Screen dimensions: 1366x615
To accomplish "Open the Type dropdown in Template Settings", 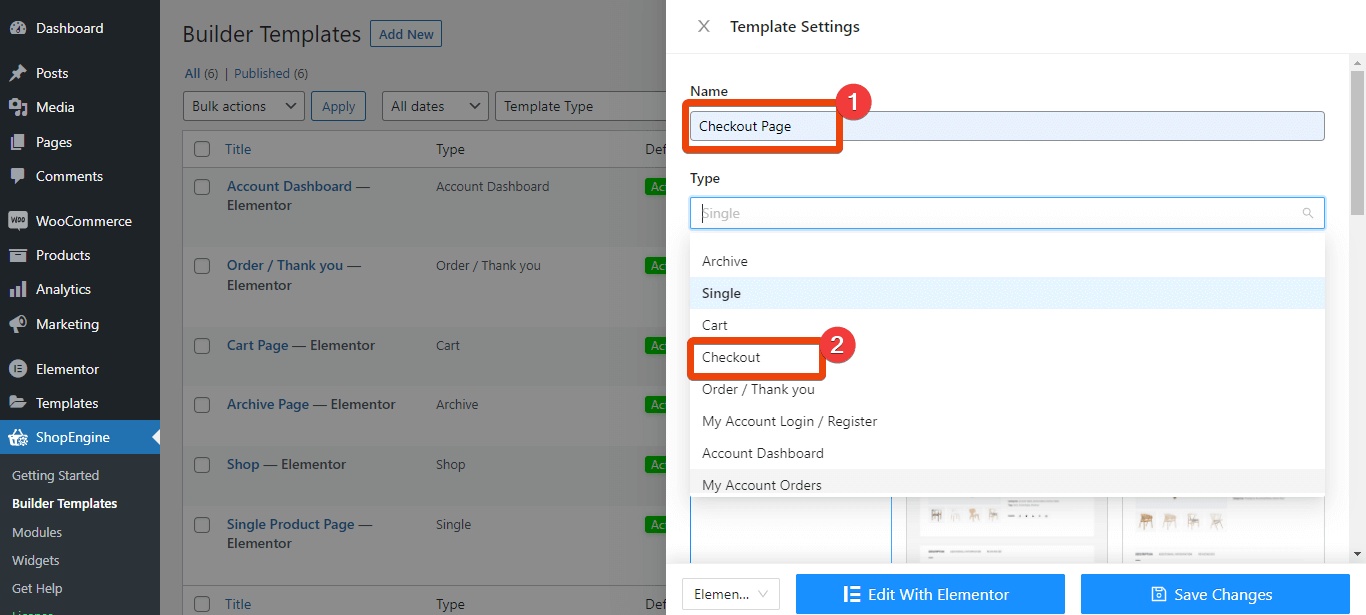I will (x=1006, y=213).
